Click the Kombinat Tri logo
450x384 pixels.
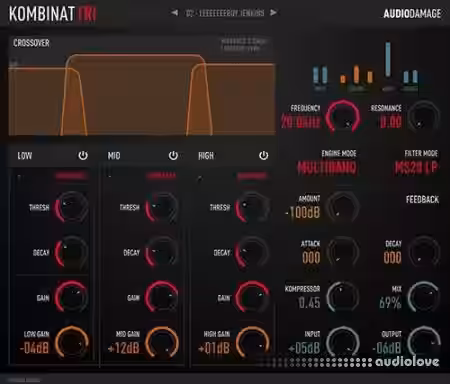click(x=52, y=14)
